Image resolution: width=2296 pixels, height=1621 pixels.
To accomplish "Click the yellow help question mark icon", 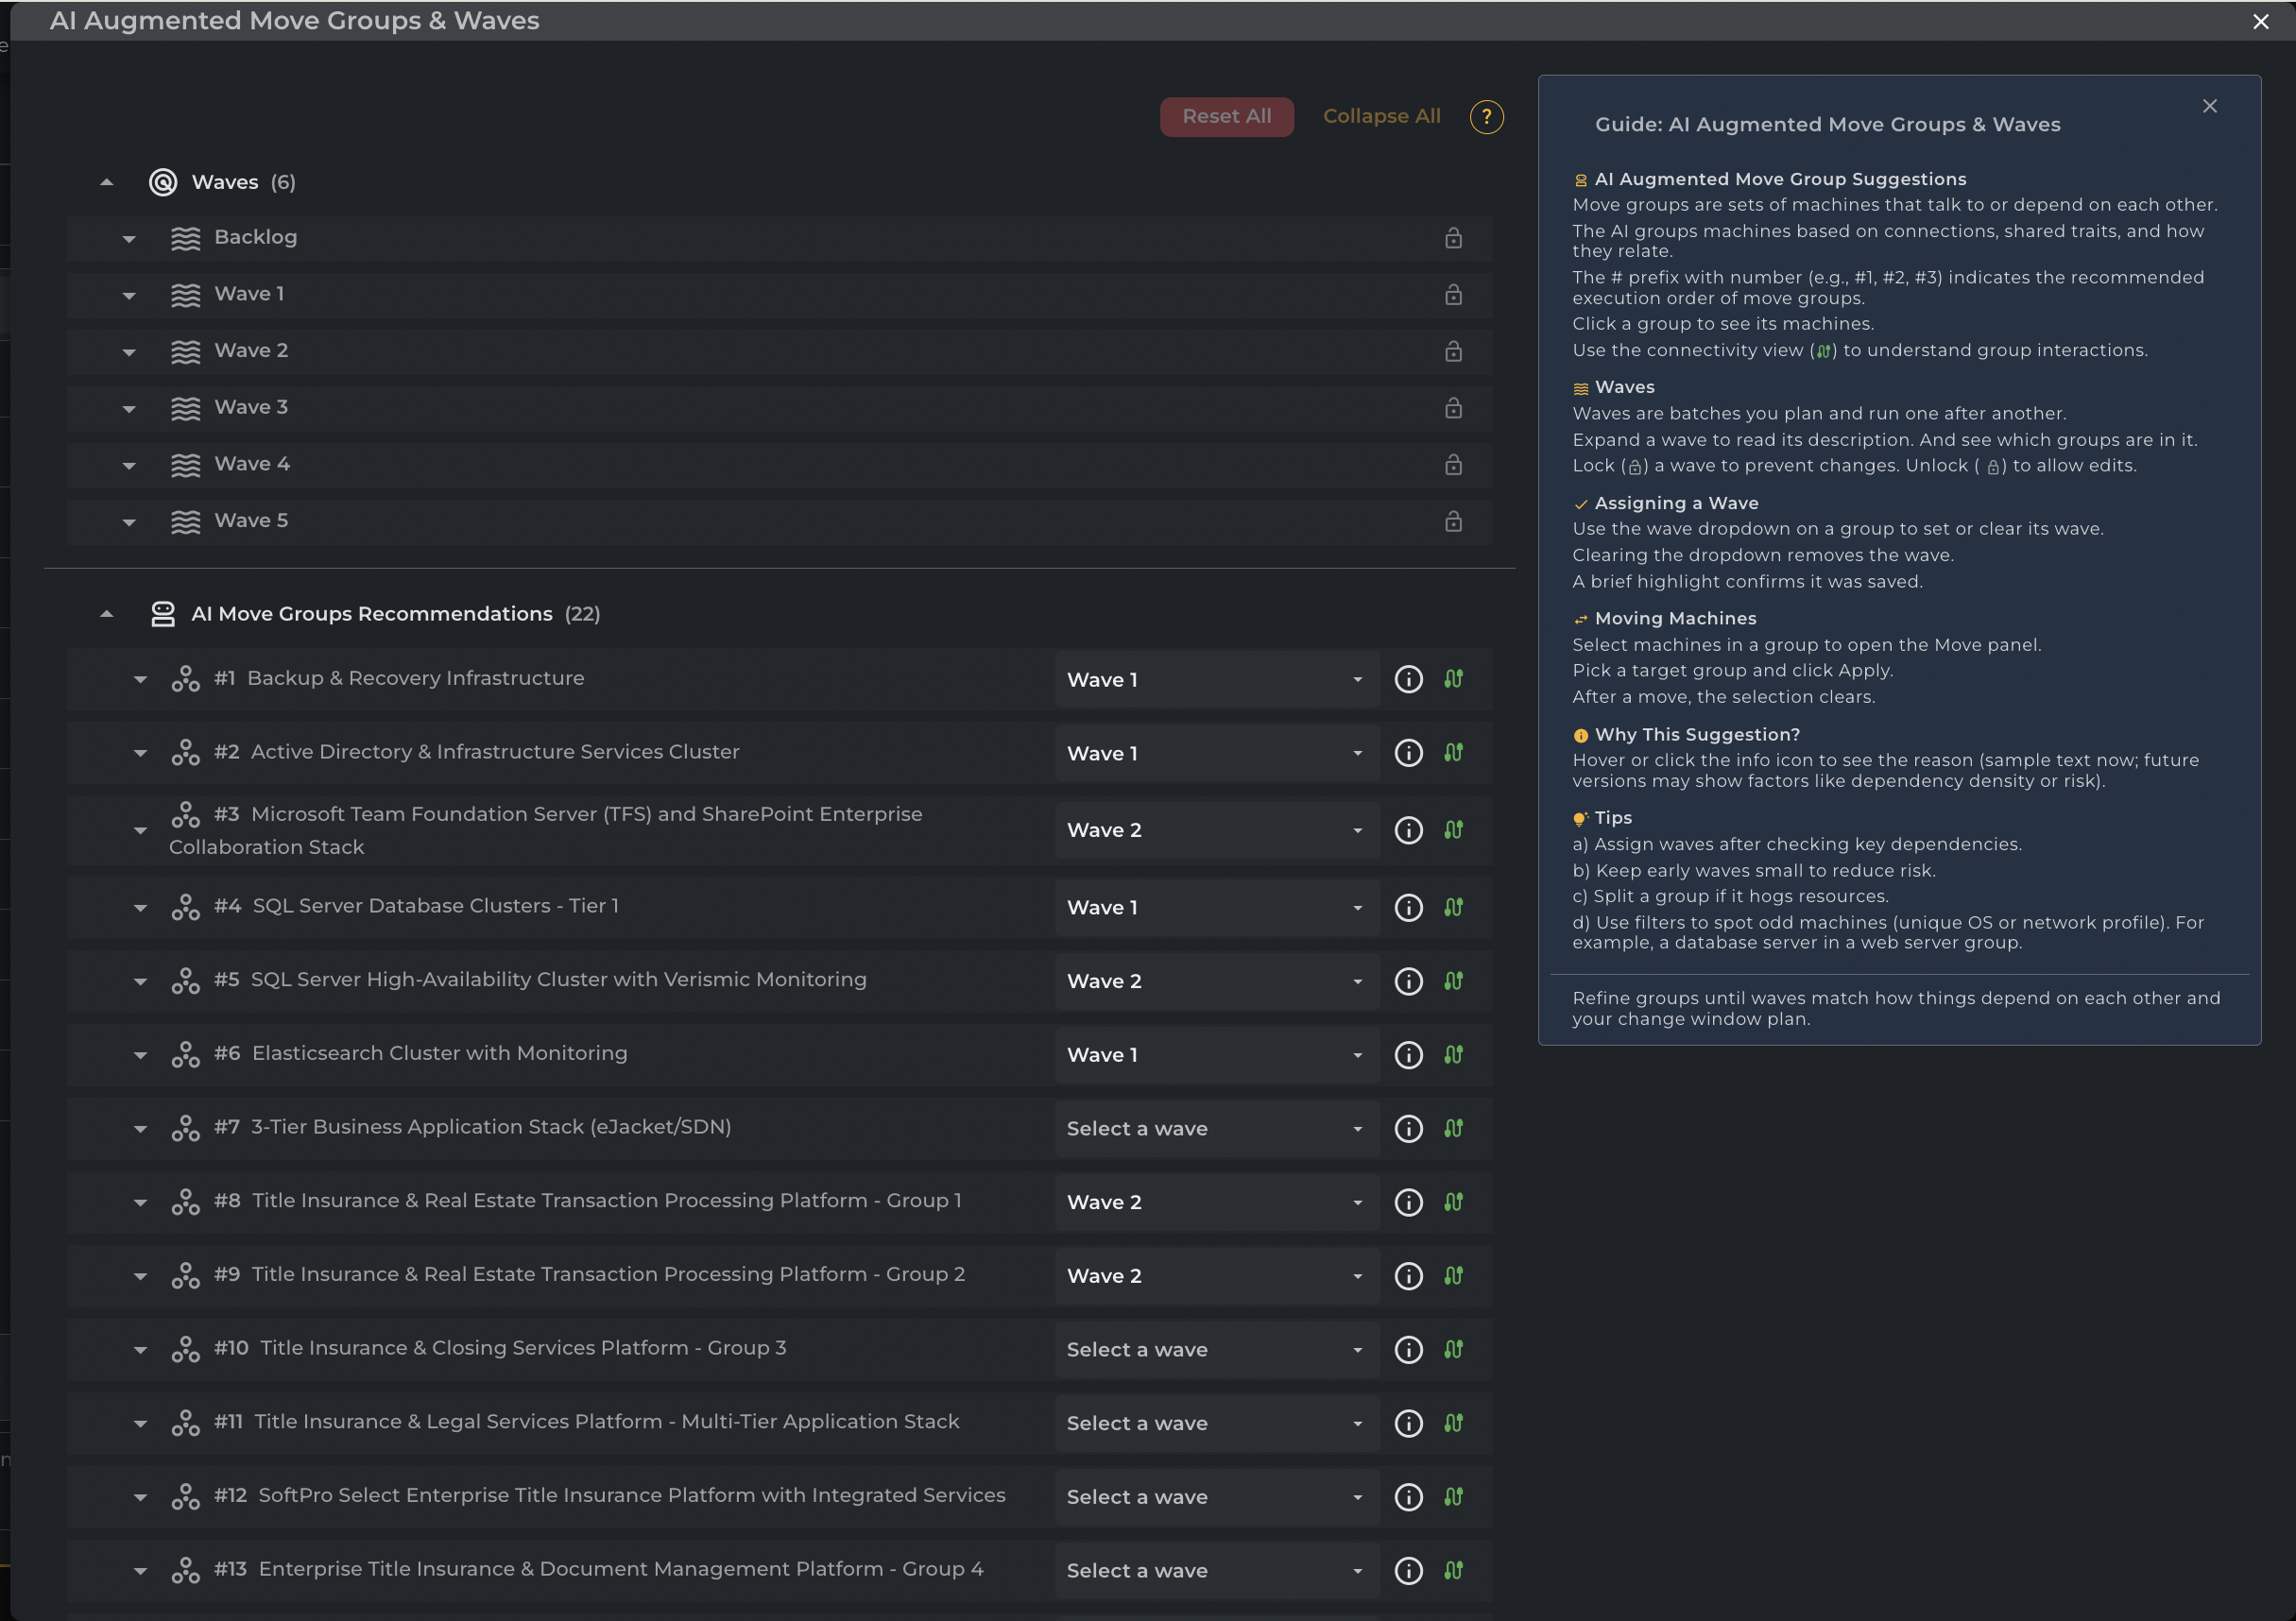I will pyautogui.click(x=1486, y=116).
